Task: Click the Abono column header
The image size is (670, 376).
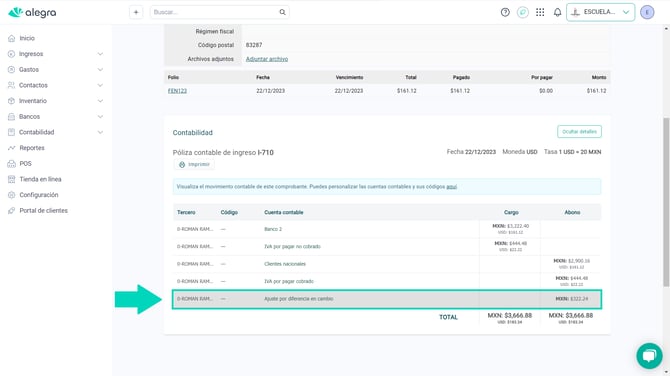Action: [x=572, y=212]
